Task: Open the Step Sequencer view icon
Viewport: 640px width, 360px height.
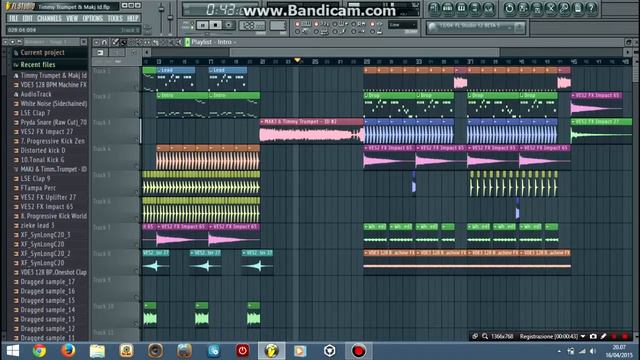Action: coord(447,9)
